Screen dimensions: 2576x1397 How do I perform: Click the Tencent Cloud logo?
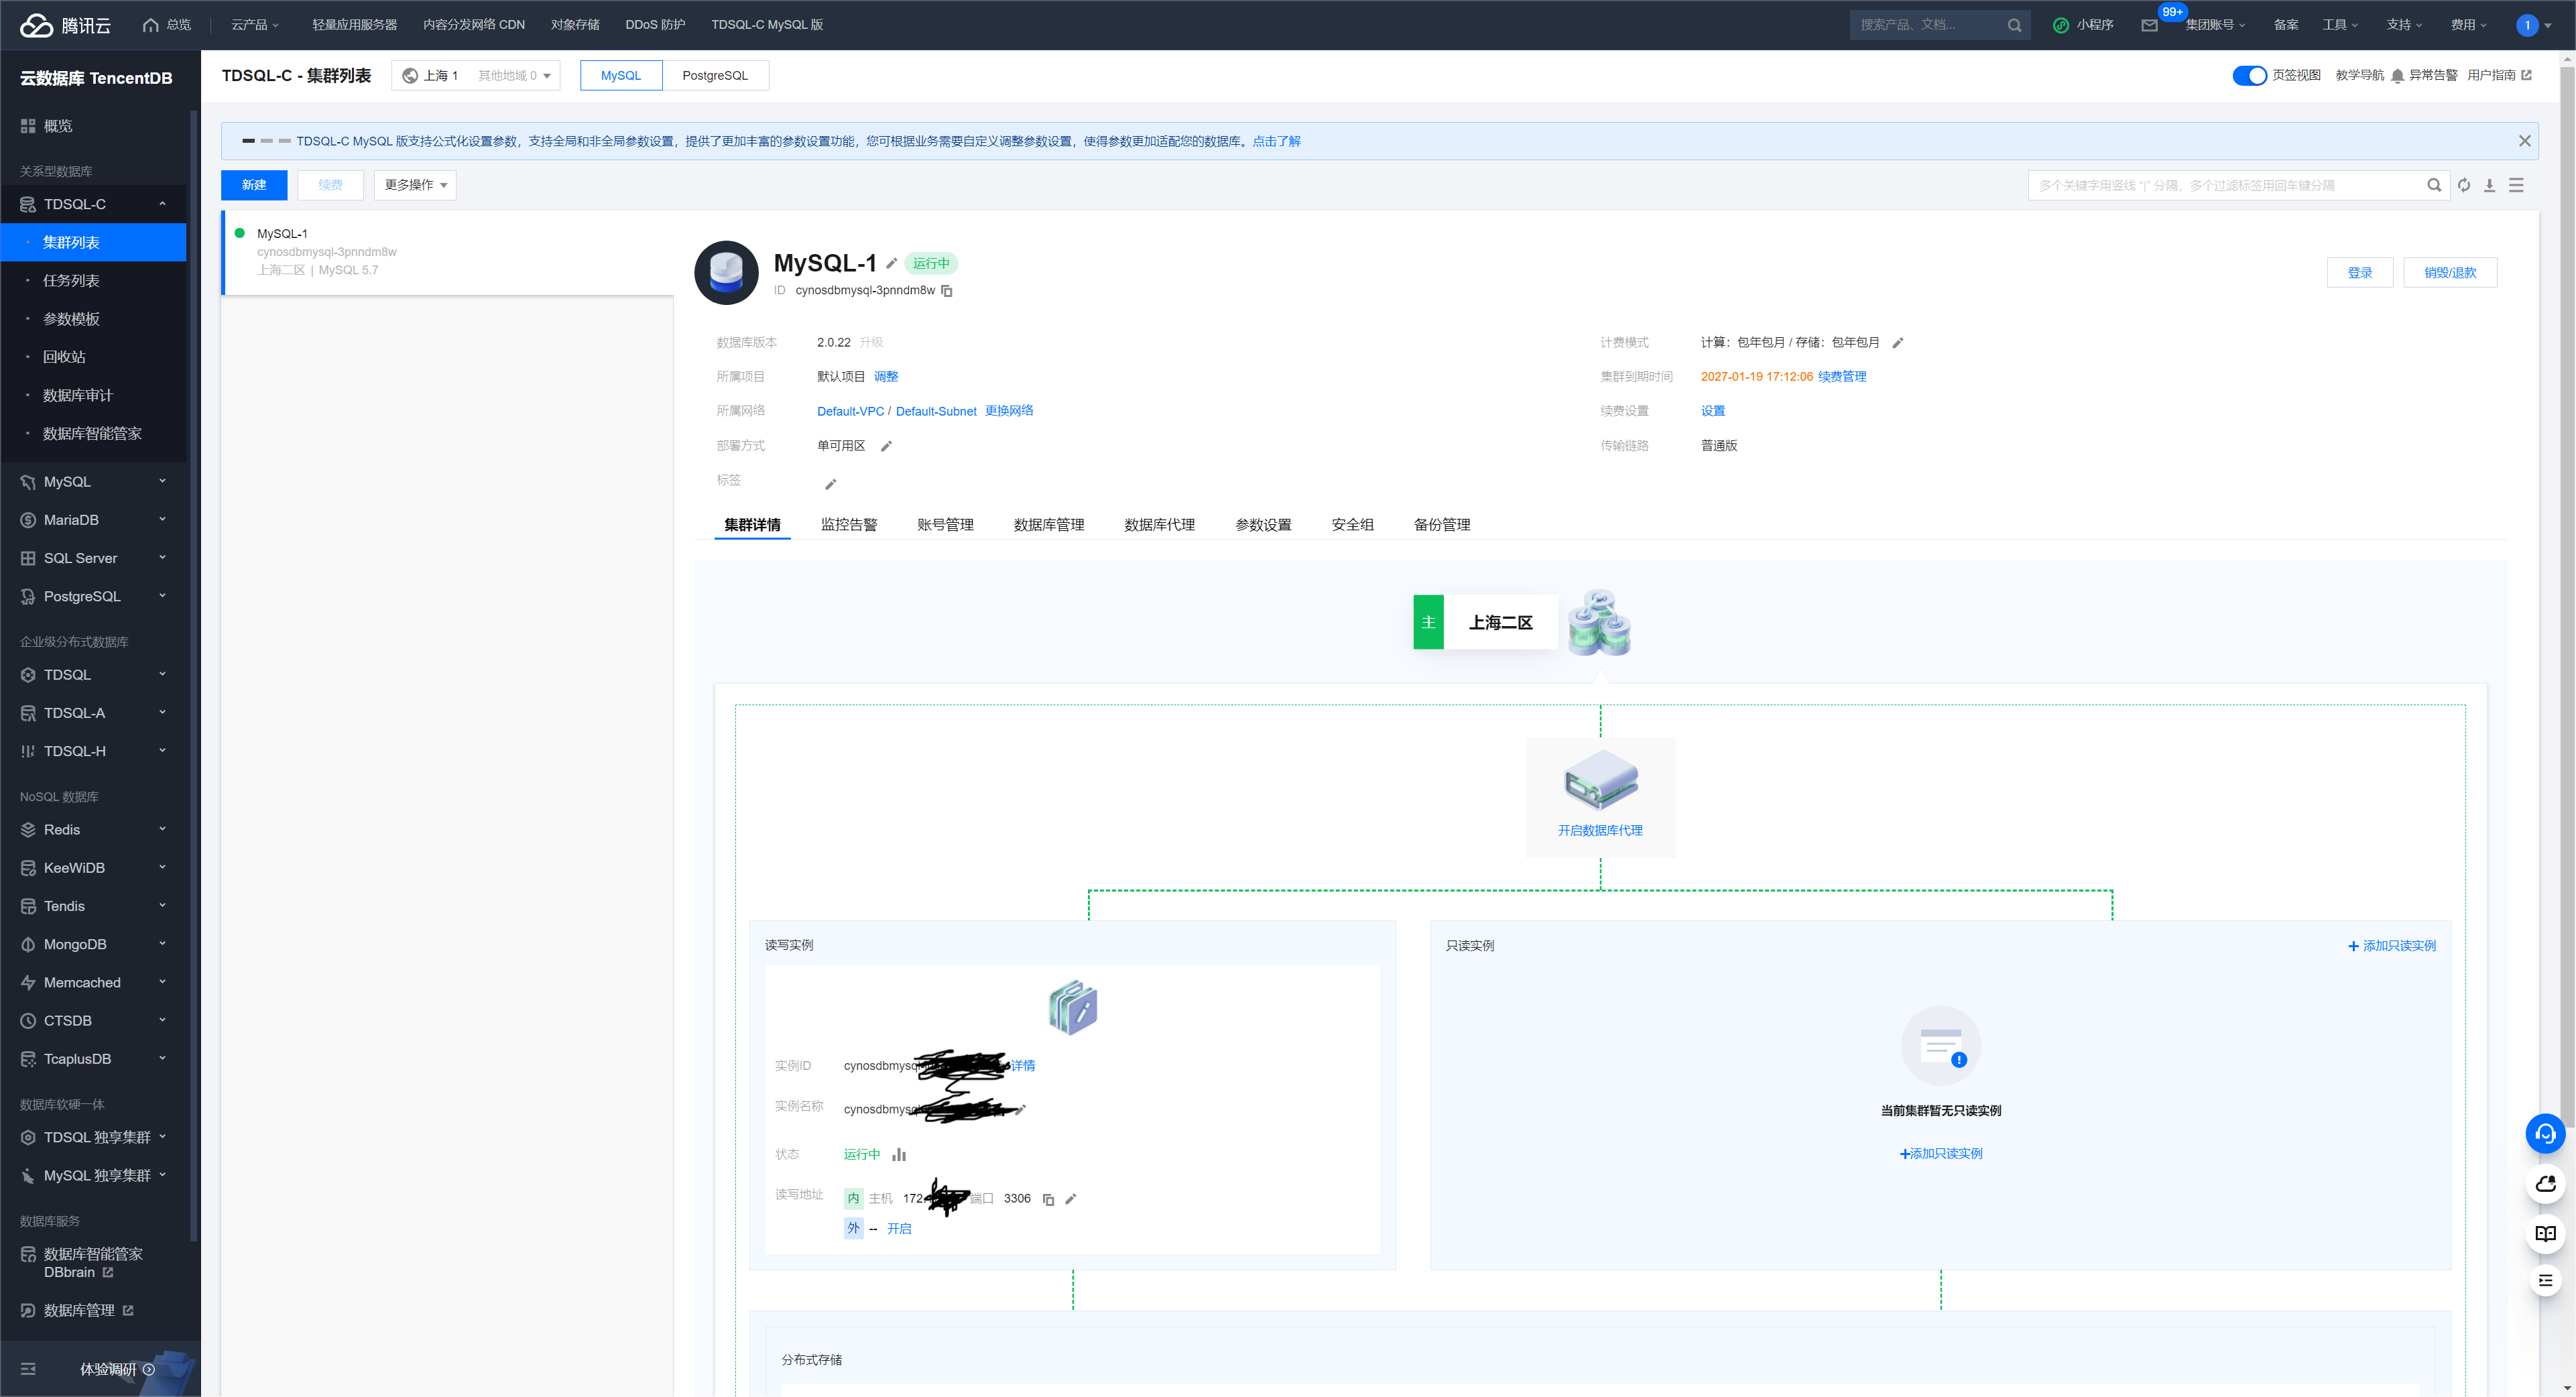click(x=65, y=25)
